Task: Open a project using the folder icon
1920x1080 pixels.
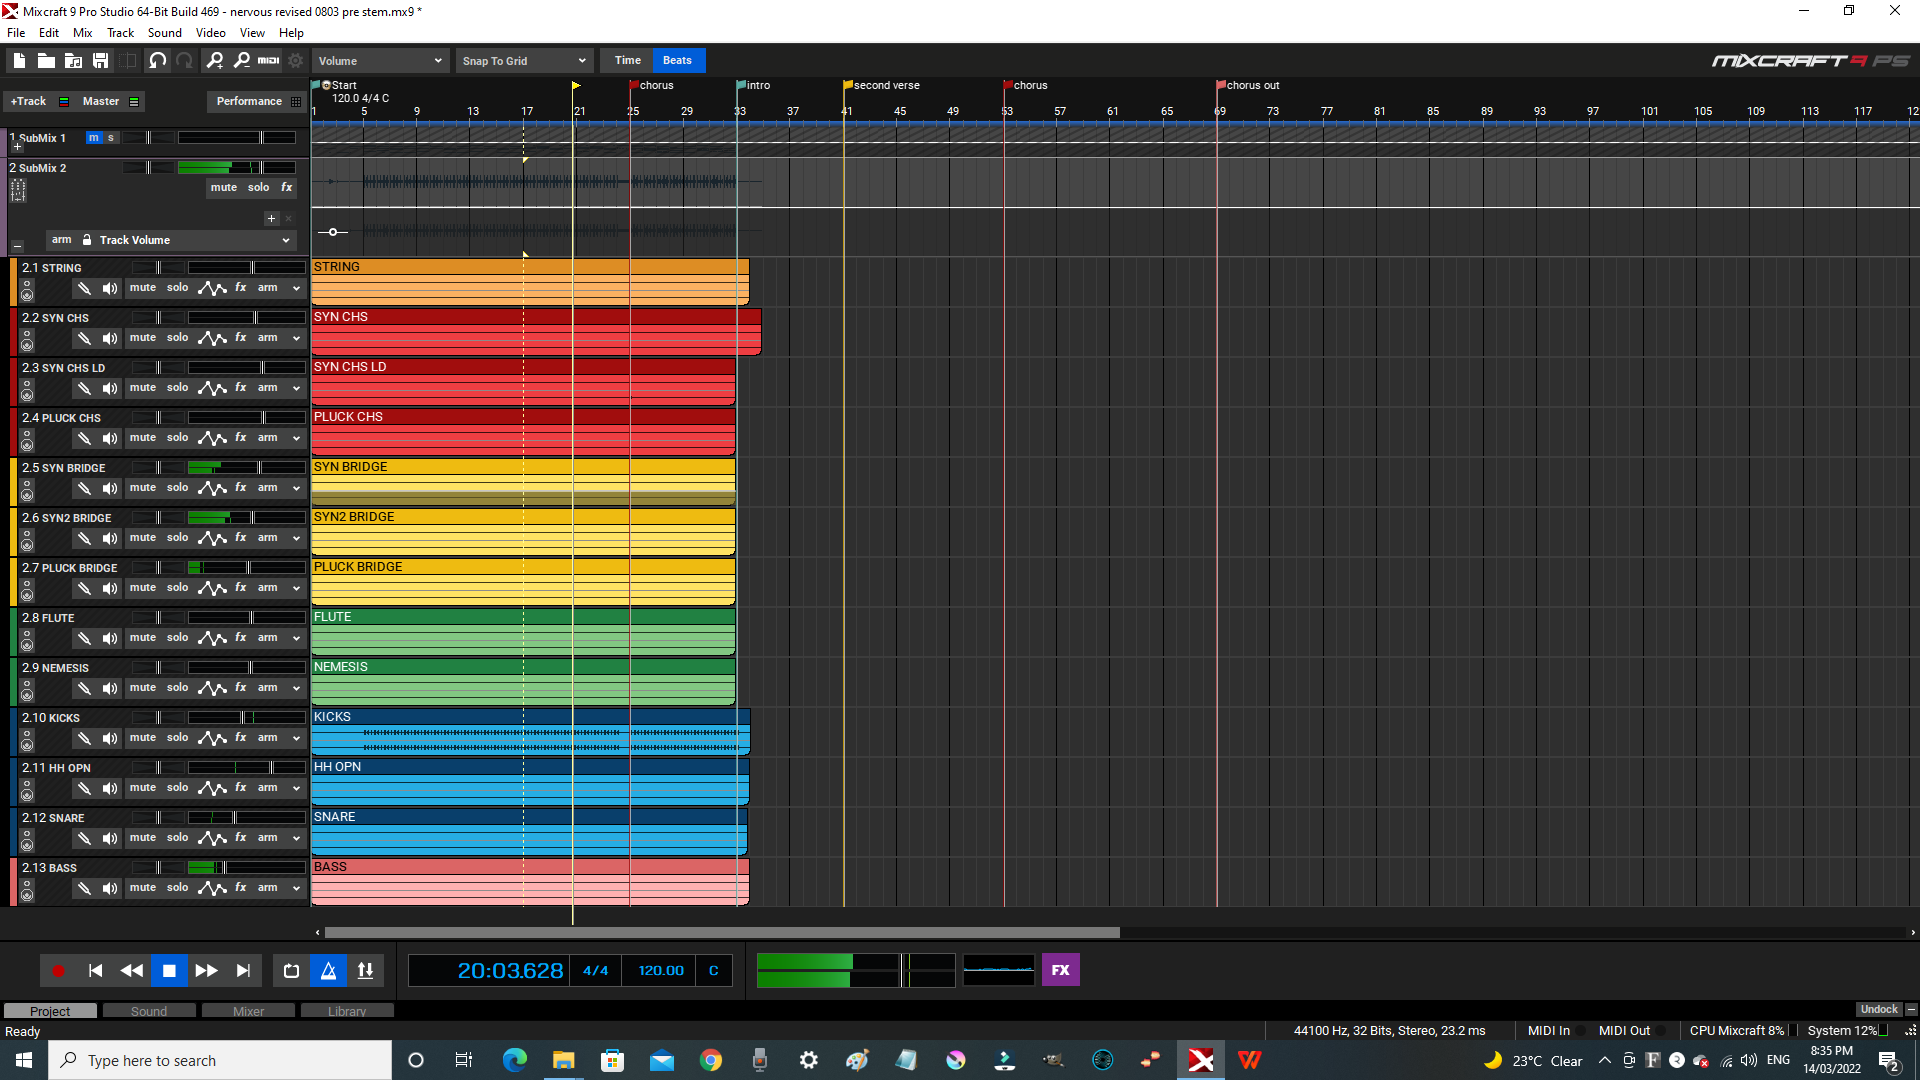Action: [x=46, y=61]
